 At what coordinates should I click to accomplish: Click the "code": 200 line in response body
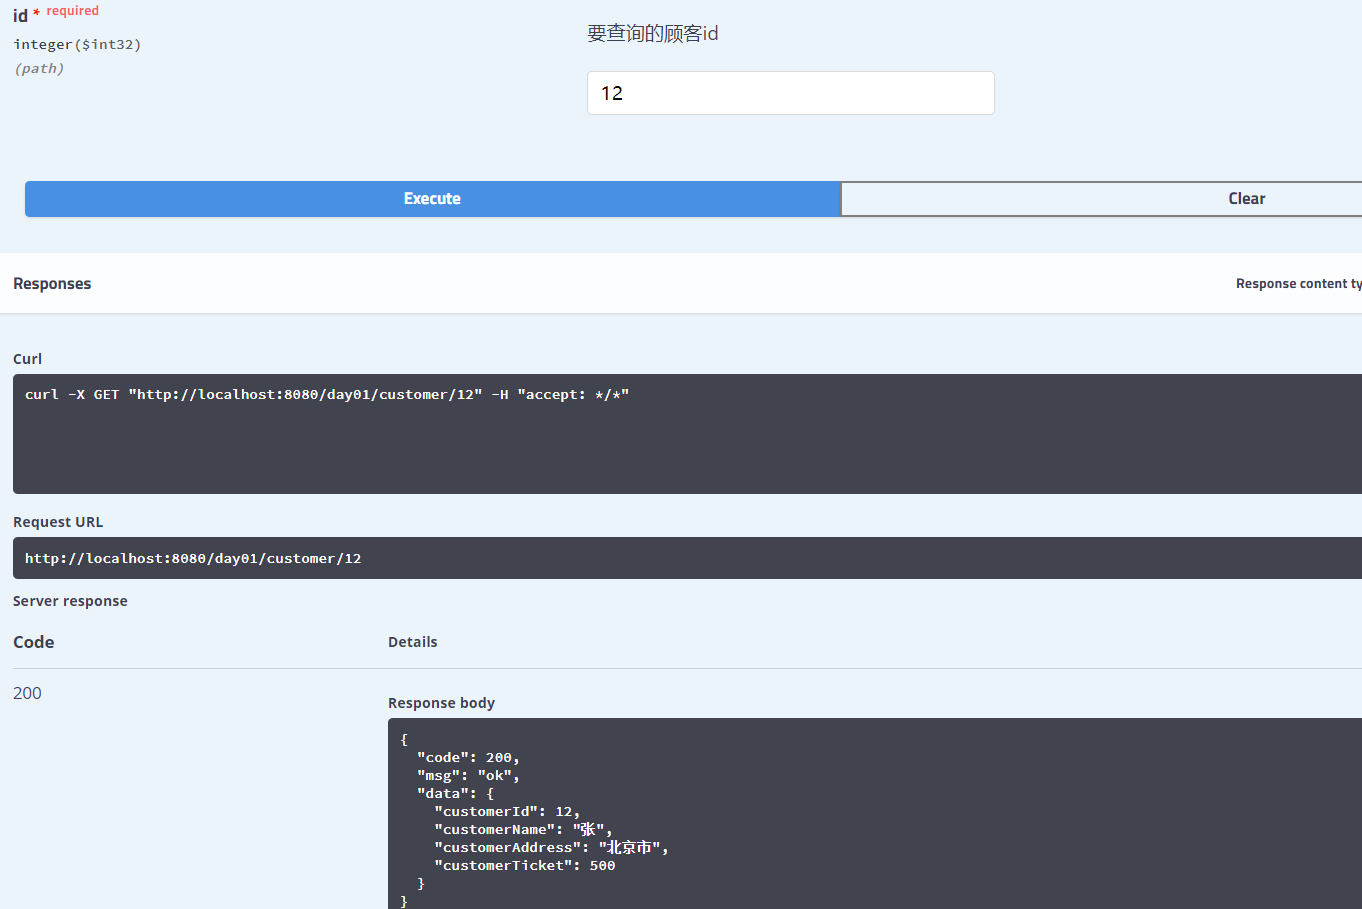(x=468, y=758)
